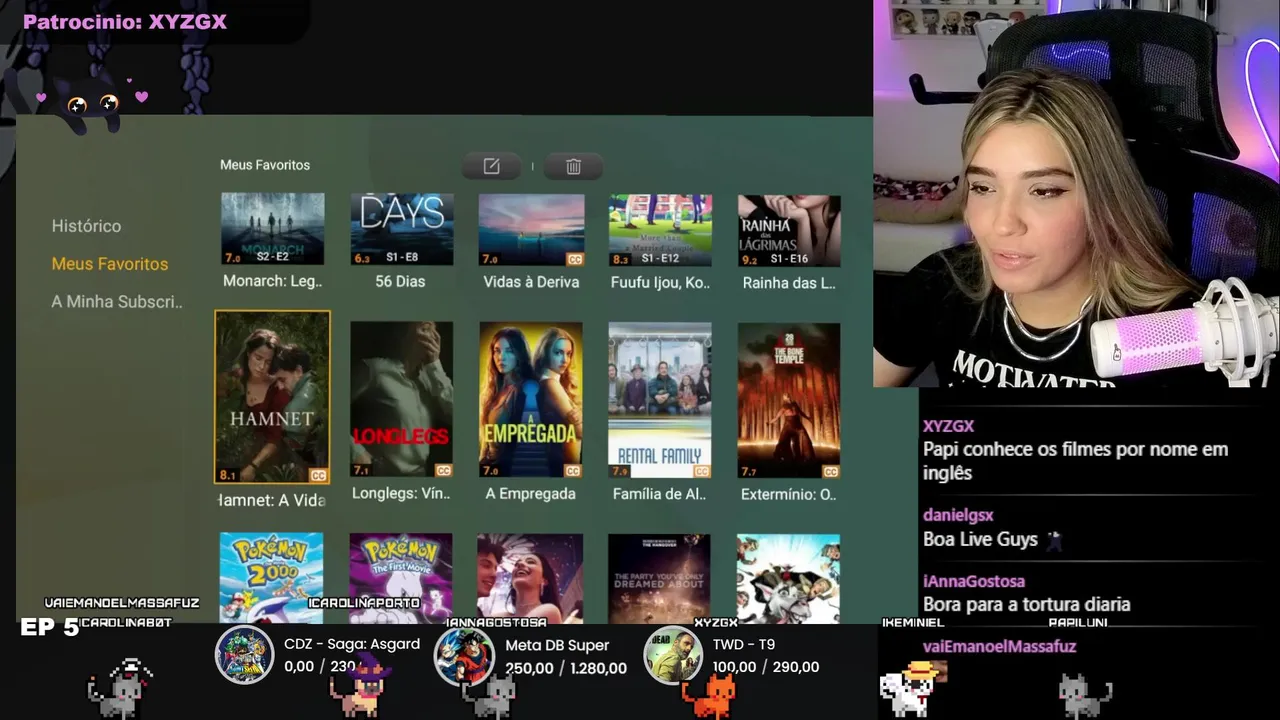Click the 'CDZ - Saga: Asgard' goal text

click(x=352, y=644)
